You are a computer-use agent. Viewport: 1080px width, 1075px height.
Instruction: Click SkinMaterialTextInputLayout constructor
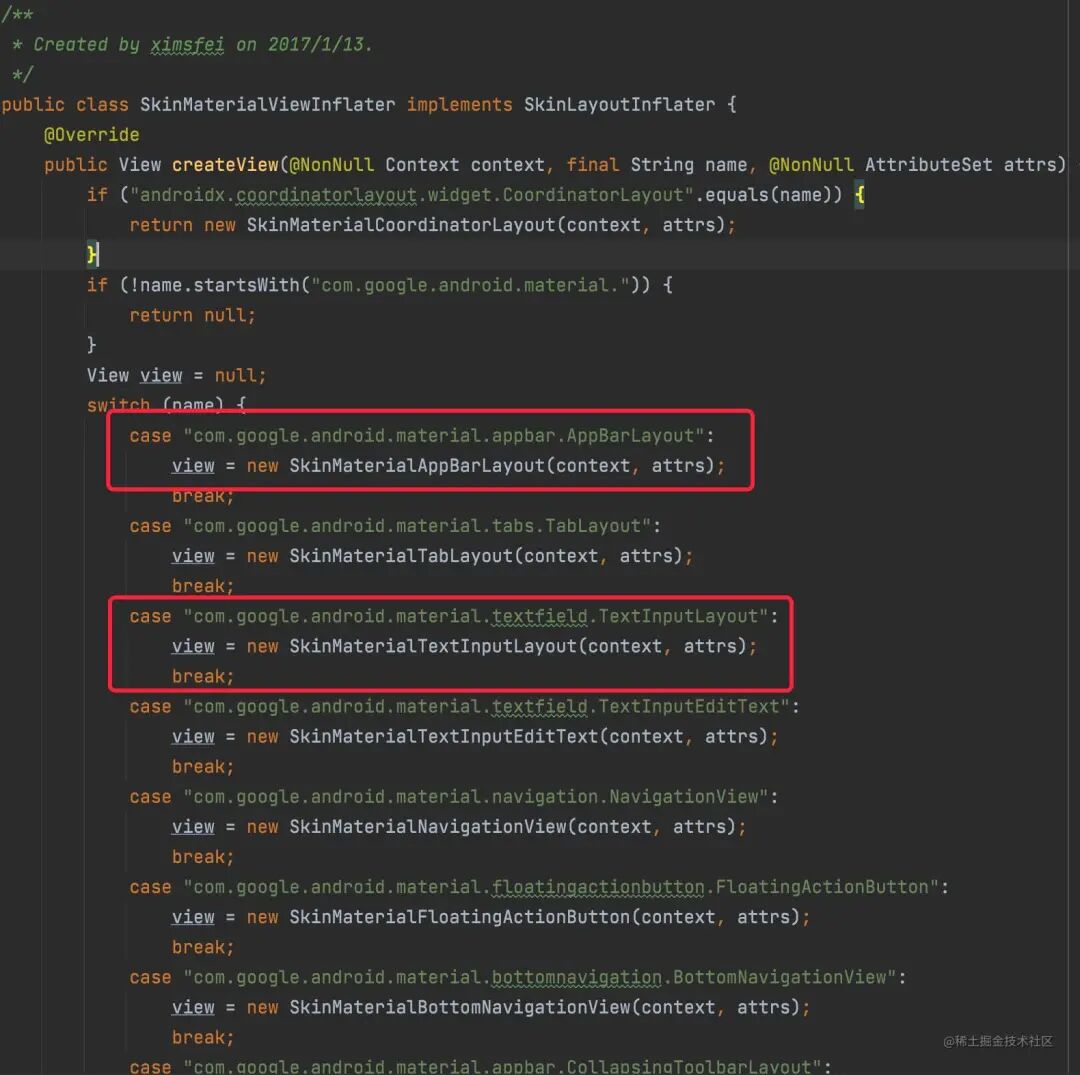433,647
